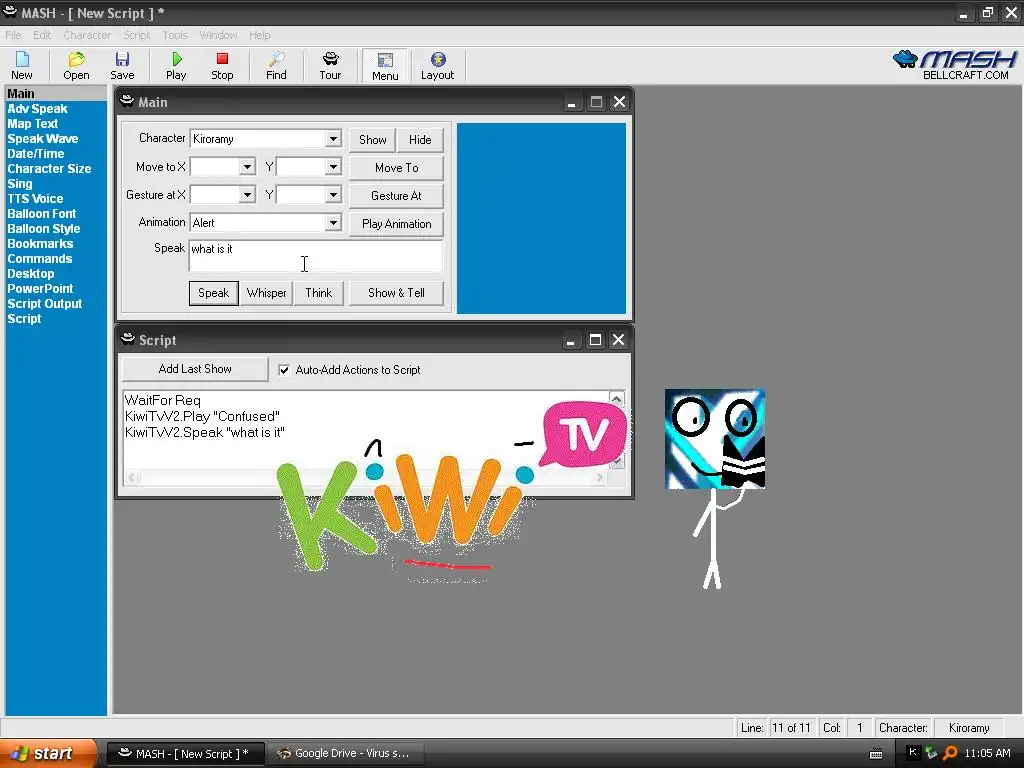Viewport: 1024px width, 768px height.
Task: Select Adv Speak in the sidebar
Action: tap(37, 109)
